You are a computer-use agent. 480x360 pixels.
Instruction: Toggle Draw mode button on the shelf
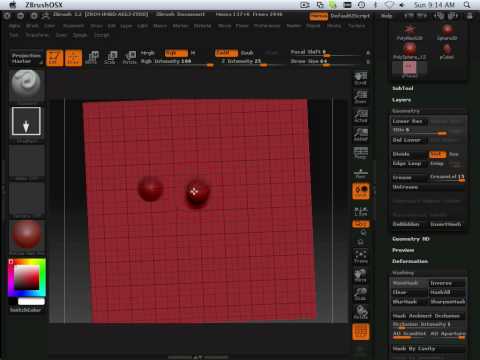[x=73, y=58]
